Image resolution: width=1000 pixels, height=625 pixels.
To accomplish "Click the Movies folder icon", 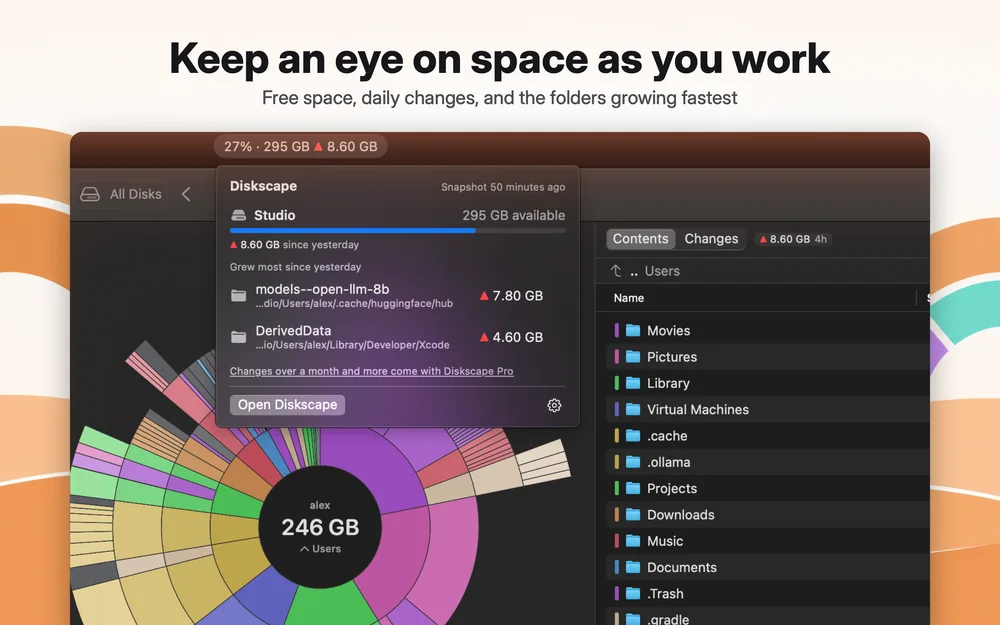I will [633, 330].
